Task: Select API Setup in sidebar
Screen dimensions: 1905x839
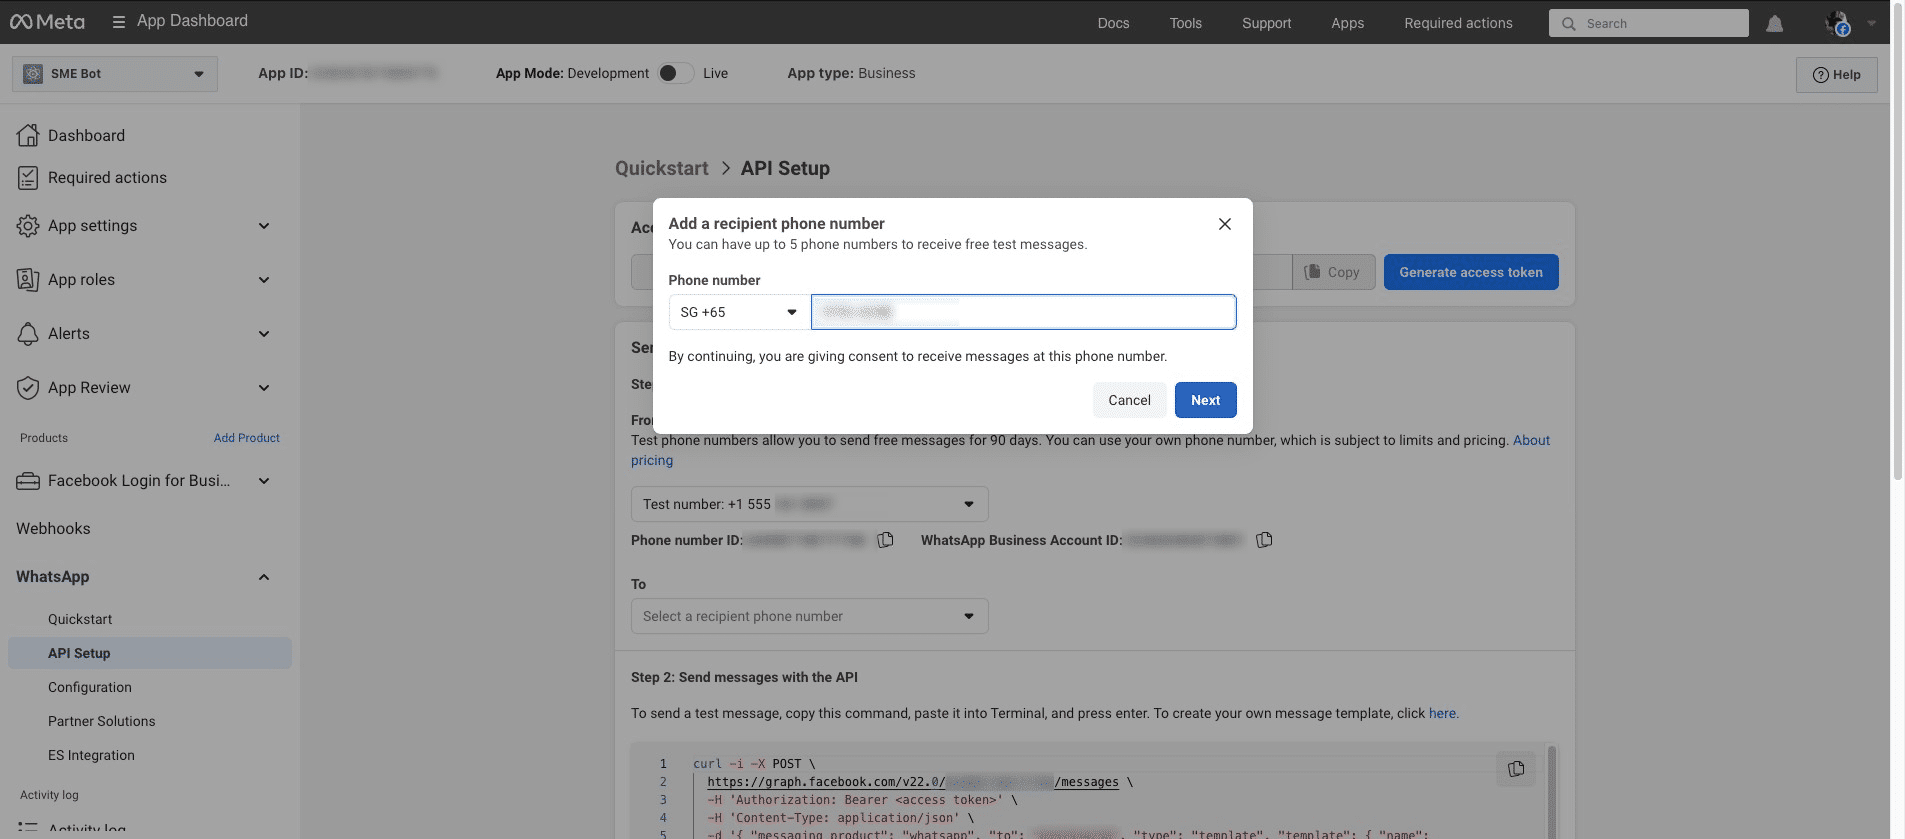Action: (x=150, y=653)
